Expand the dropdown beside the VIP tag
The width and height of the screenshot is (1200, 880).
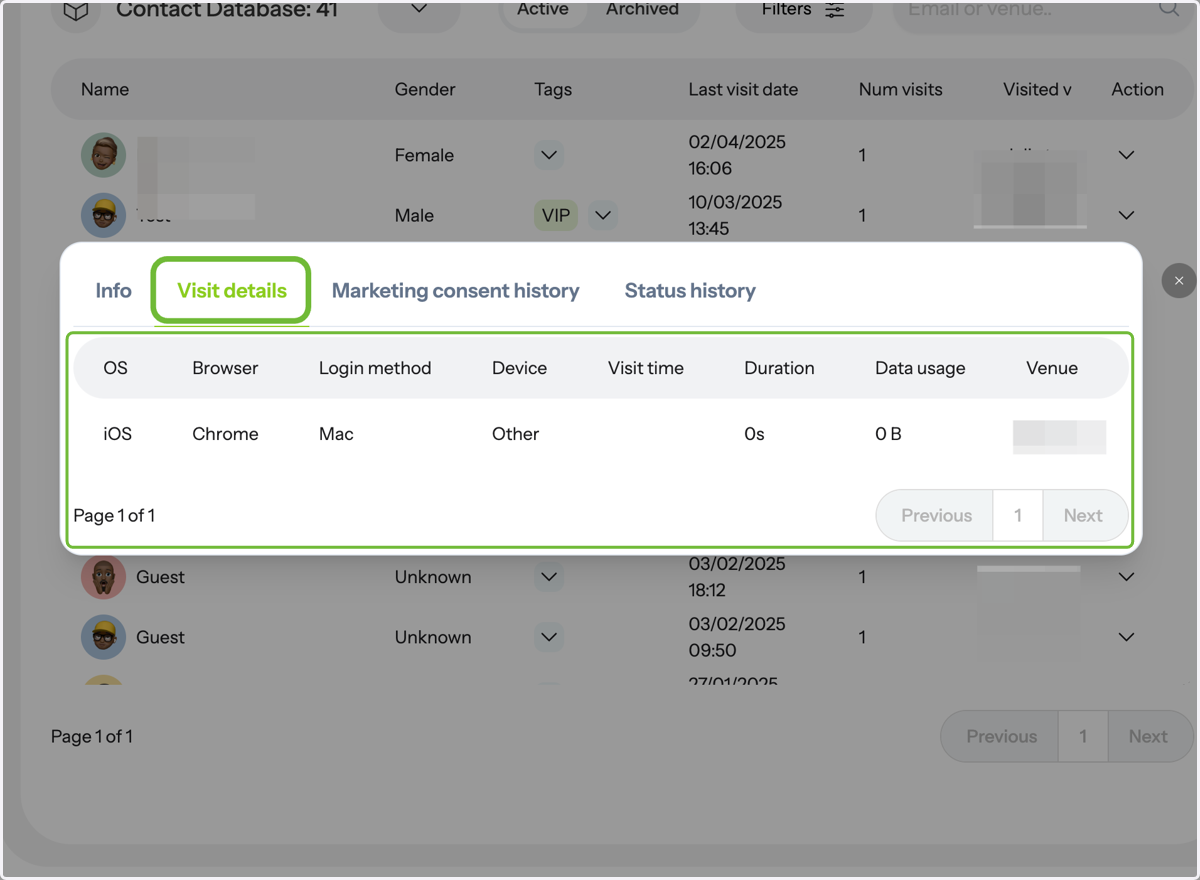(x=602, y=215)
